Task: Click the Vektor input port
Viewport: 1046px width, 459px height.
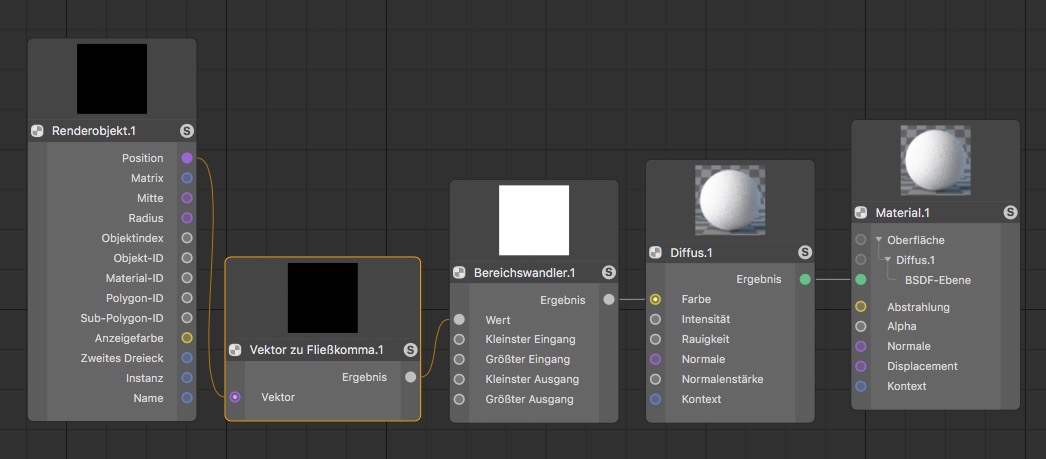Action: point(235,397)
